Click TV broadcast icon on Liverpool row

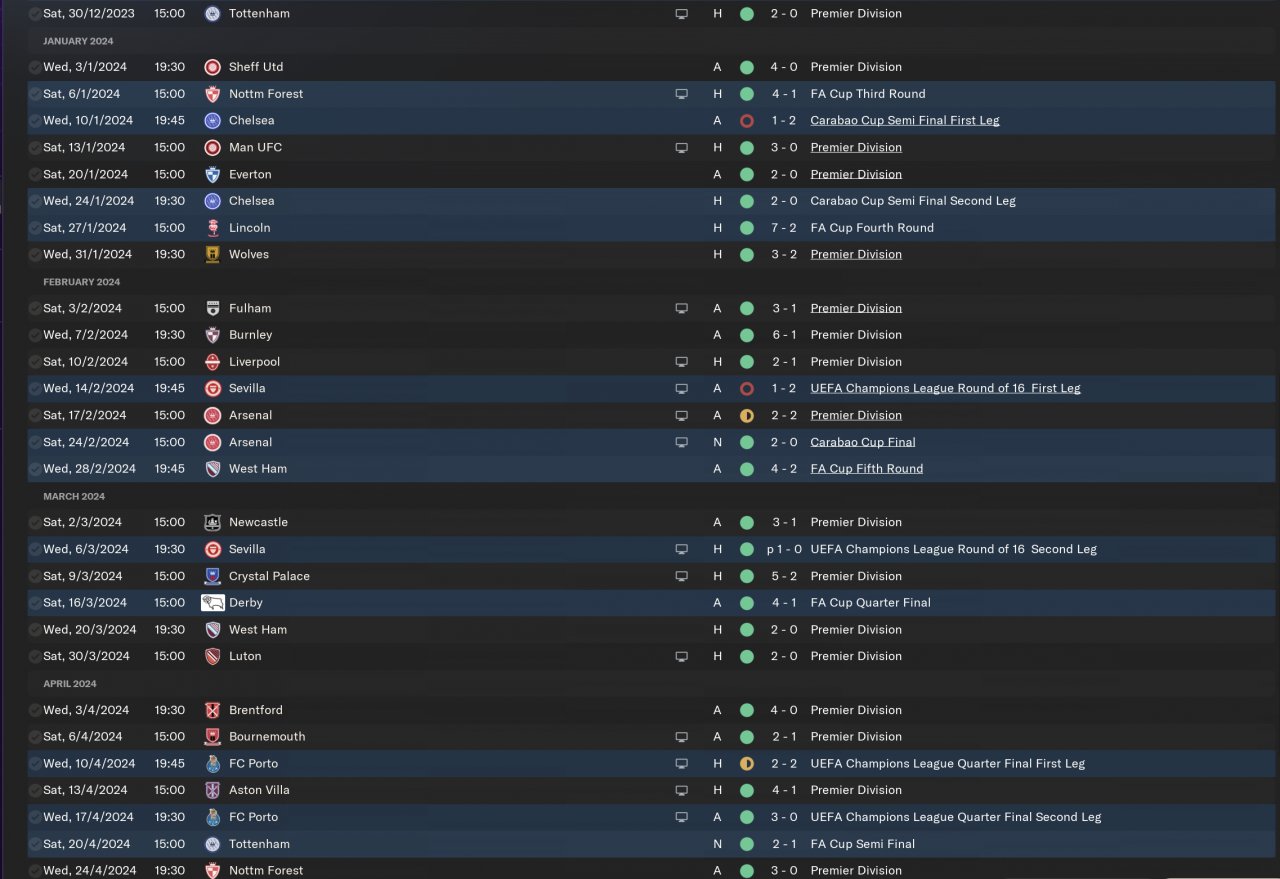(681, 362)
